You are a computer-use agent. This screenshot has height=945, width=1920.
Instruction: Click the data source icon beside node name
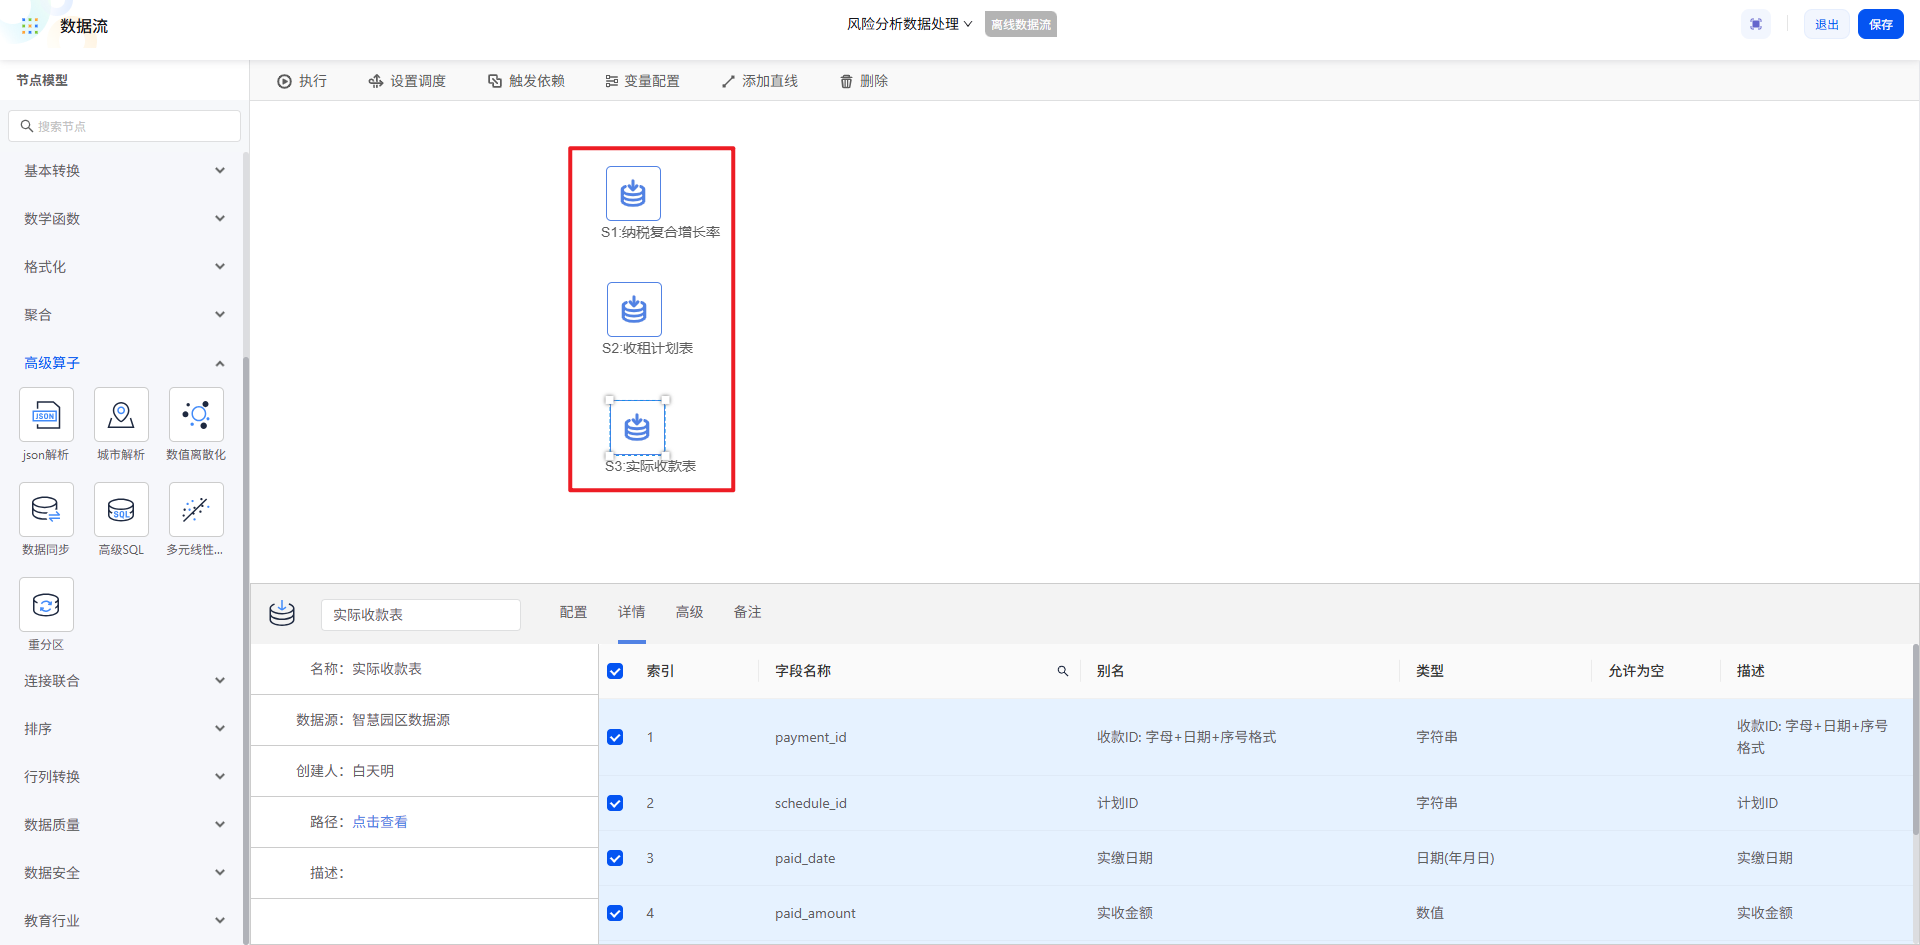282,613
